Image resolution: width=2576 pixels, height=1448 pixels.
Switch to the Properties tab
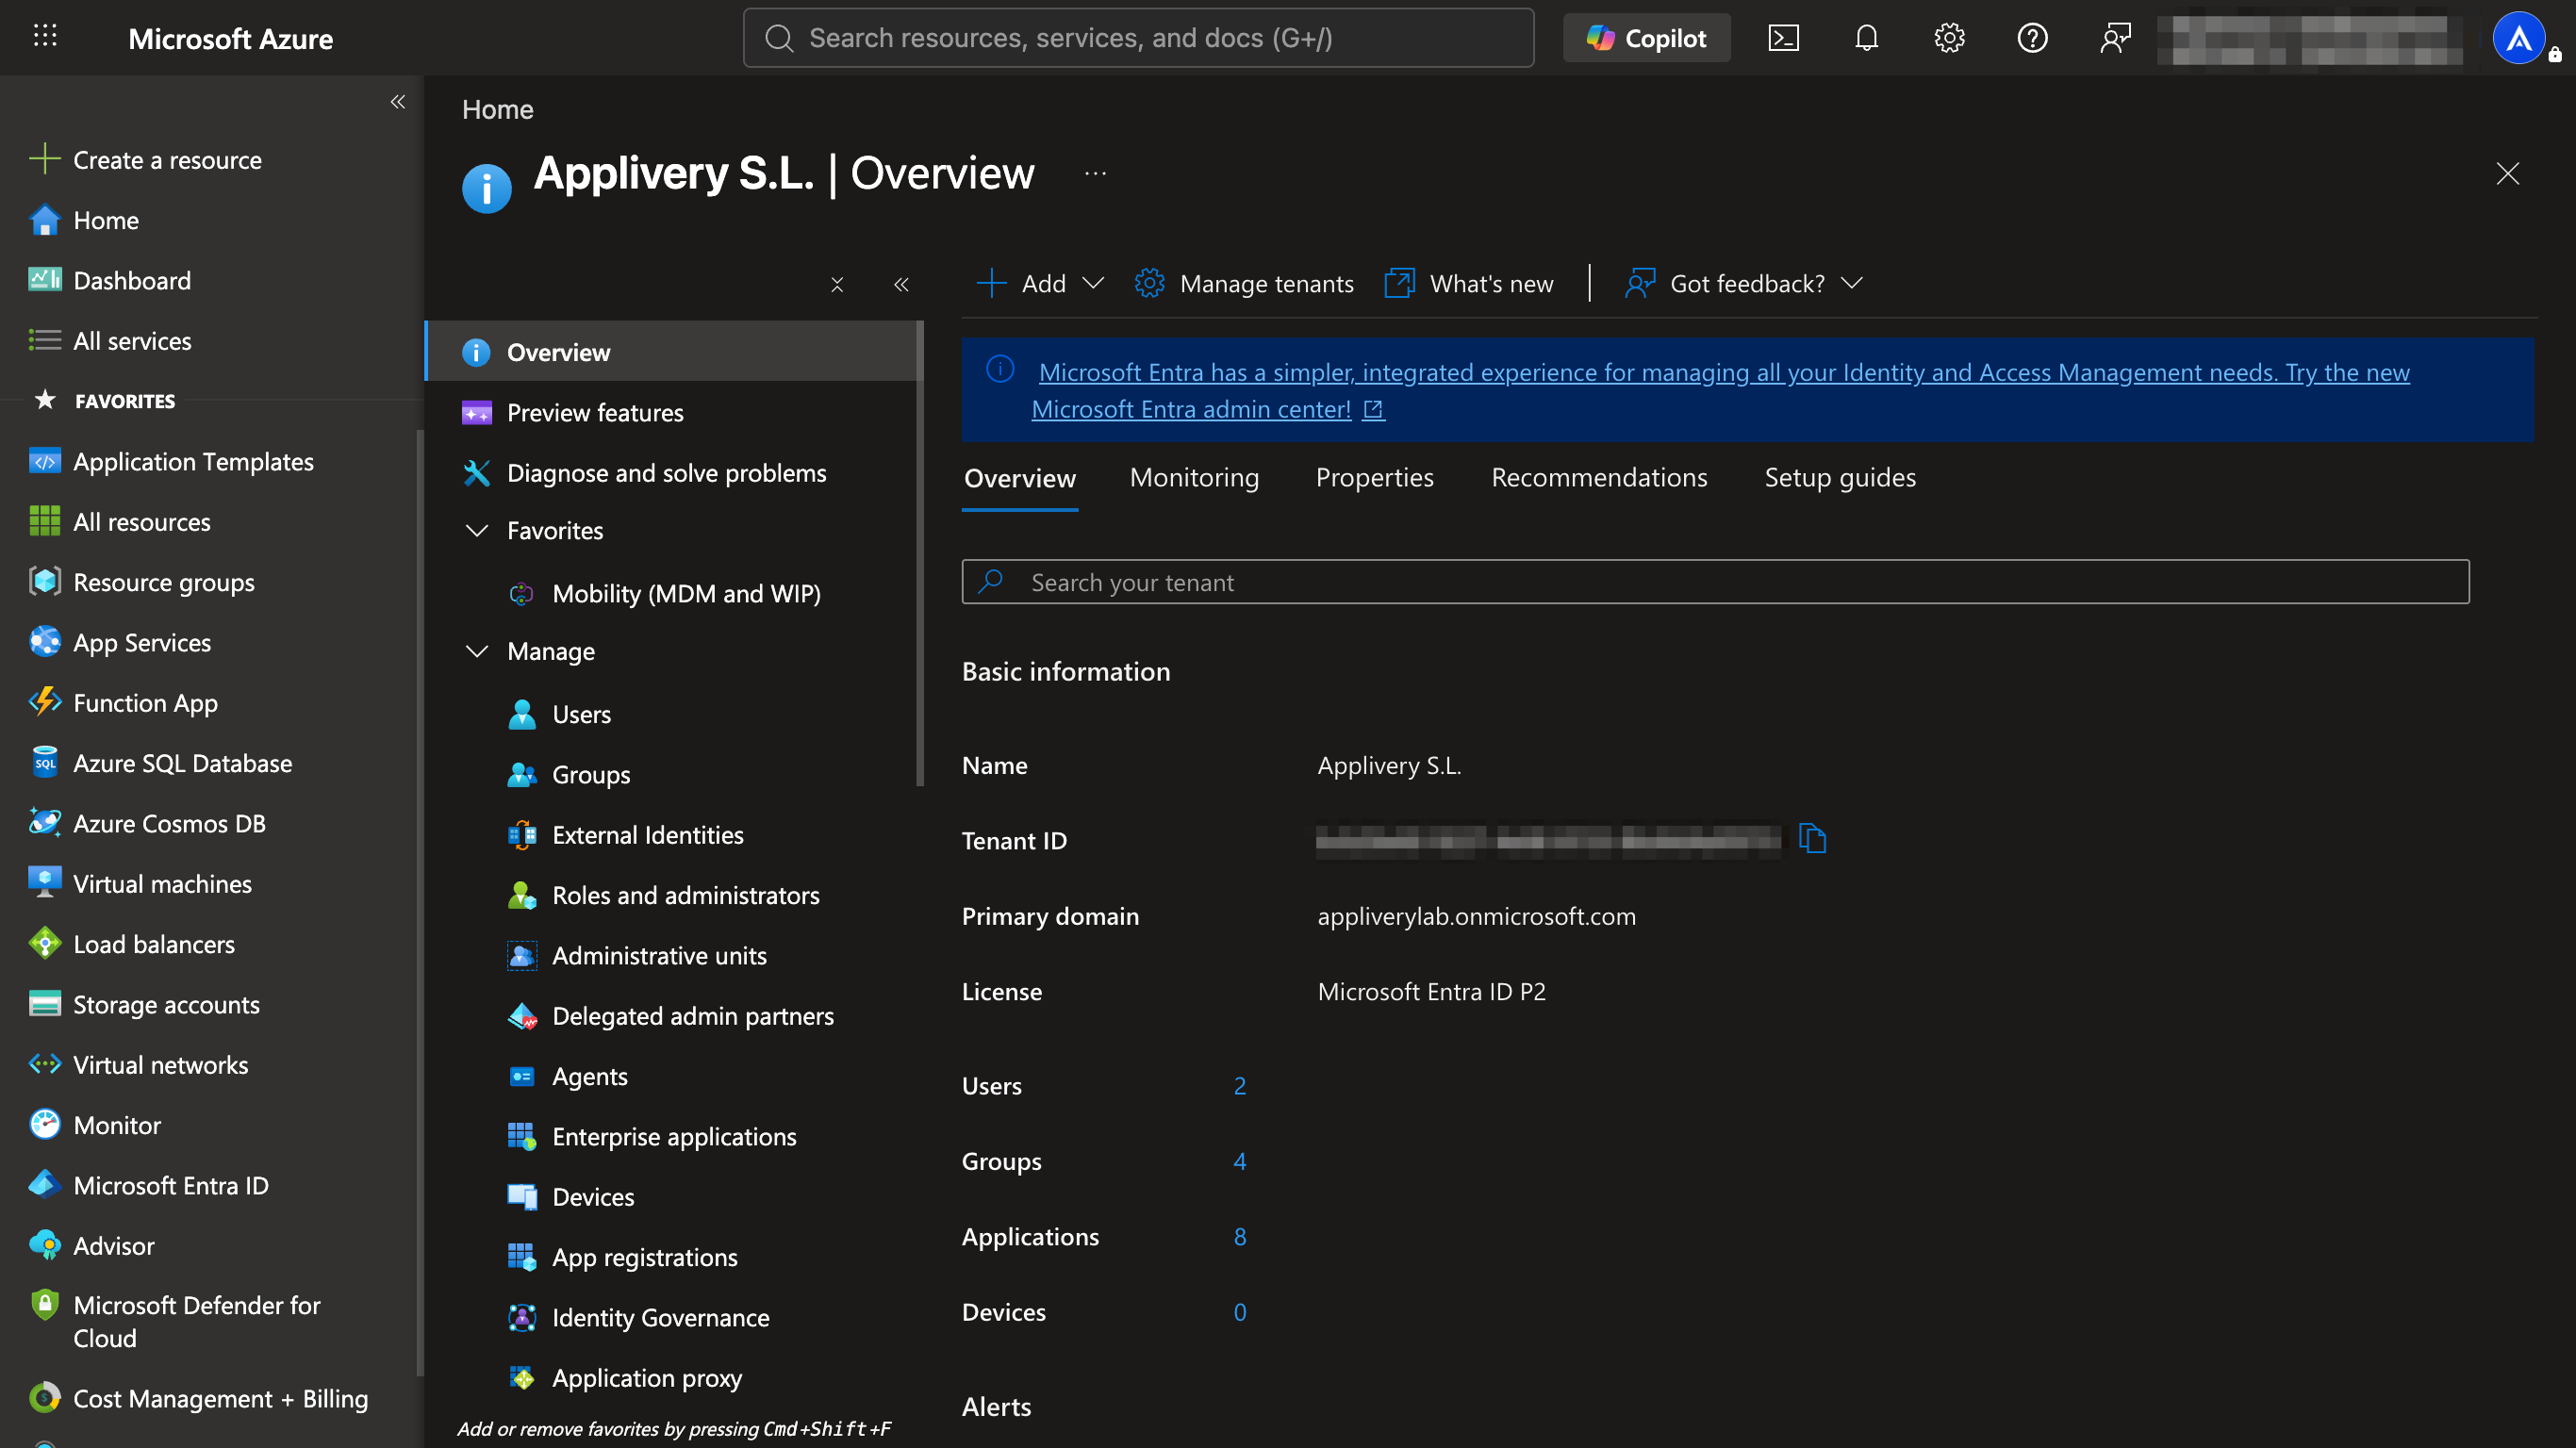pyautogui.click(x=1374, y=477)
